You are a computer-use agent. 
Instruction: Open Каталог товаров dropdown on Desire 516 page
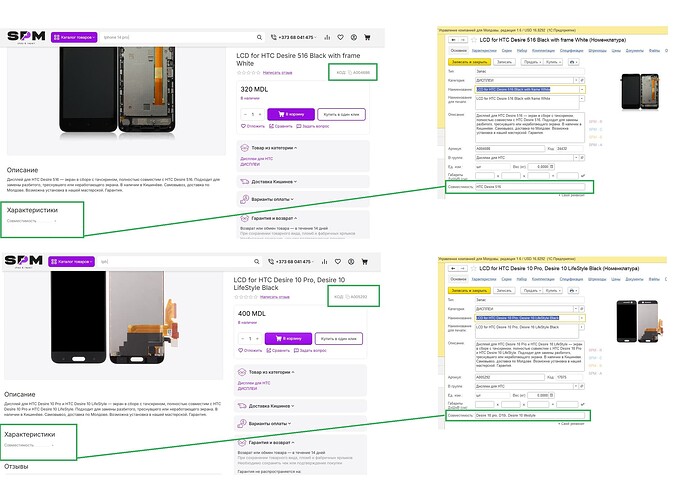(74, 37)
